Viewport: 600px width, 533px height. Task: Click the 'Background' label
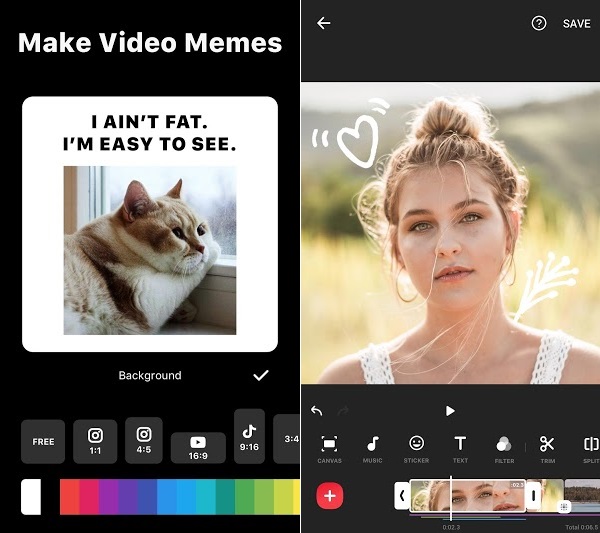tap(150, 375)
